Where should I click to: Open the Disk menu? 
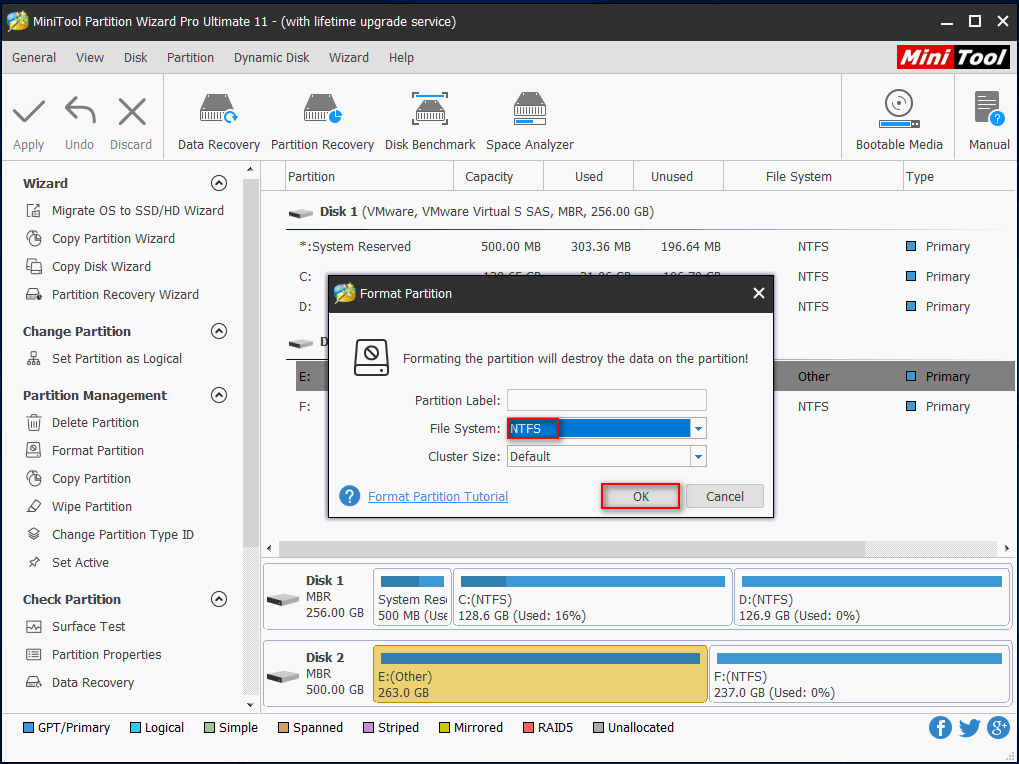pos(135,57)
